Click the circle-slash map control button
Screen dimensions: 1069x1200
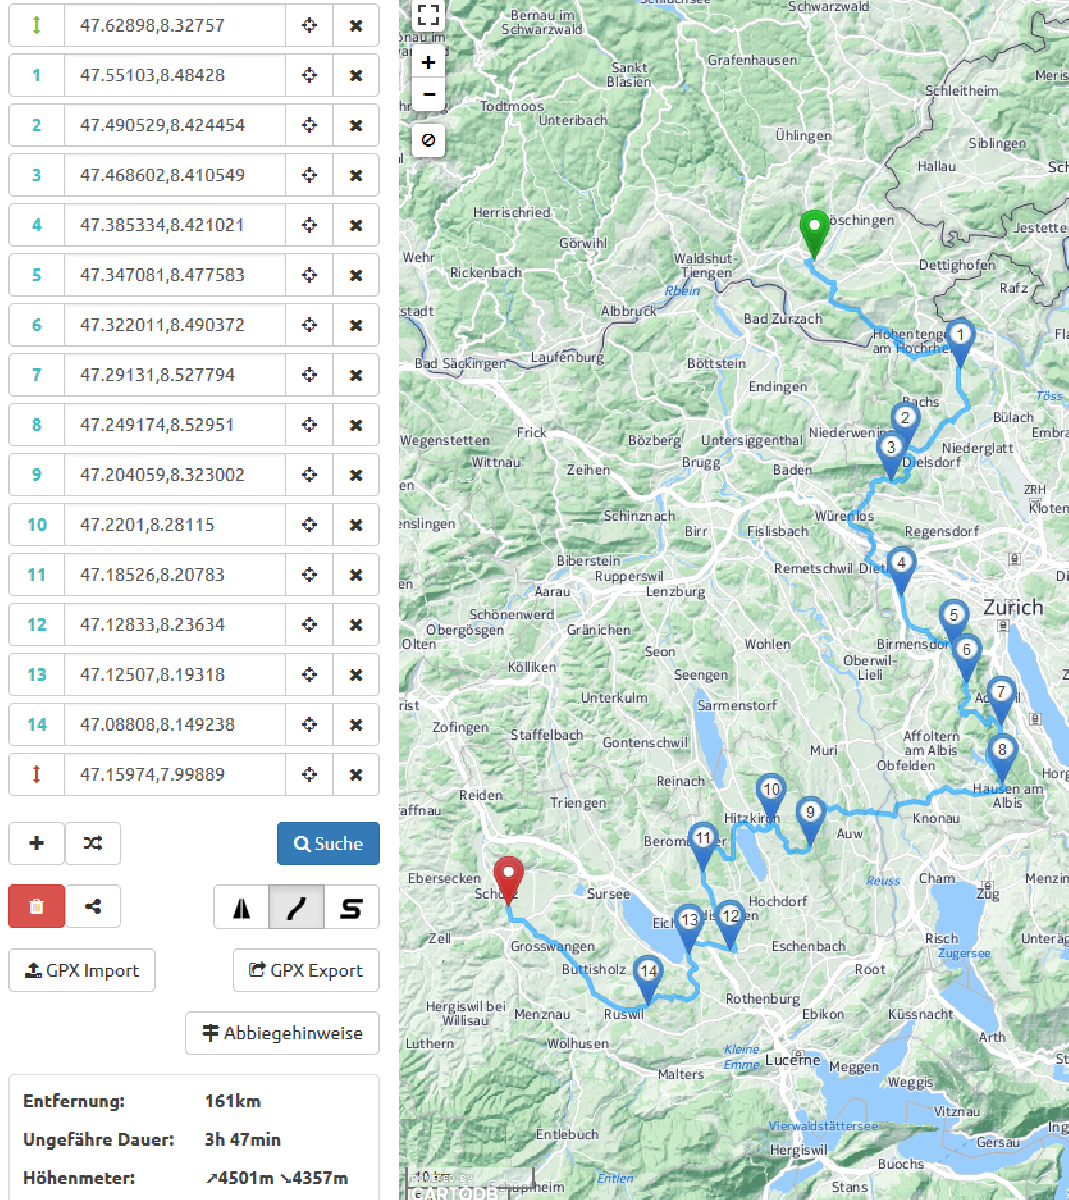428,140
